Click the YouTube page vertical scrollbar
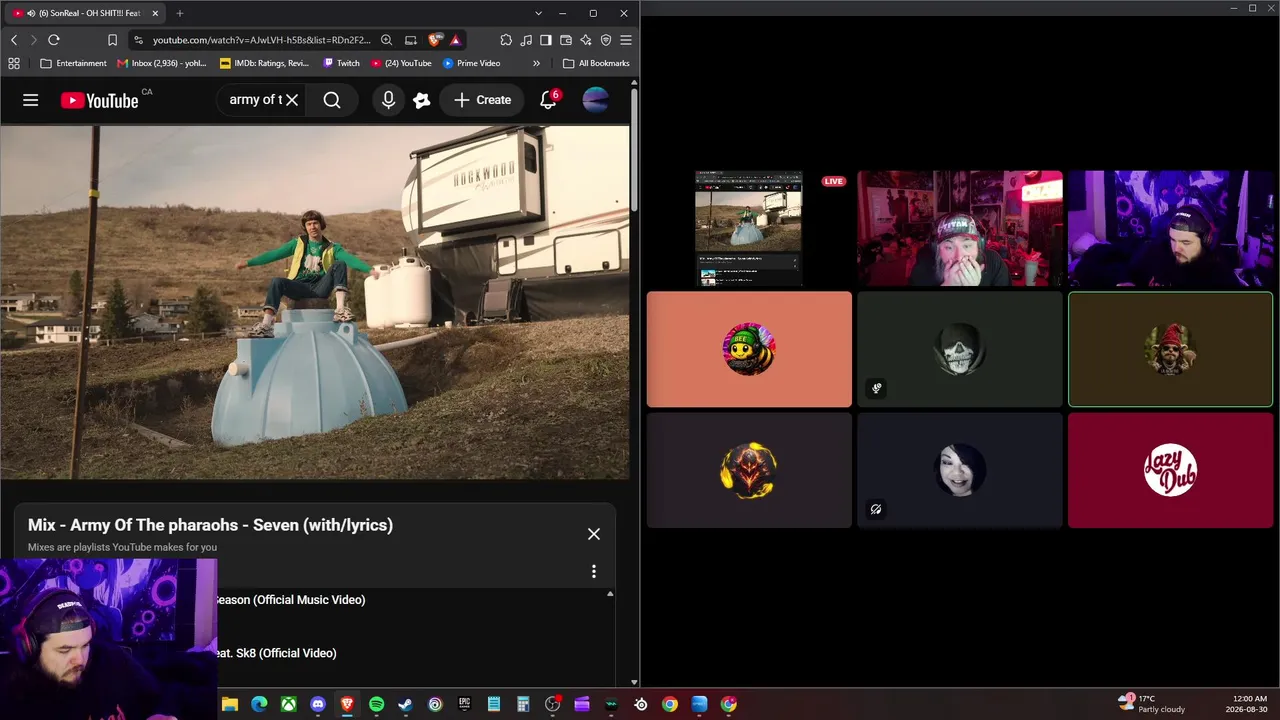 pyautogui.click(x=634, y=150)
